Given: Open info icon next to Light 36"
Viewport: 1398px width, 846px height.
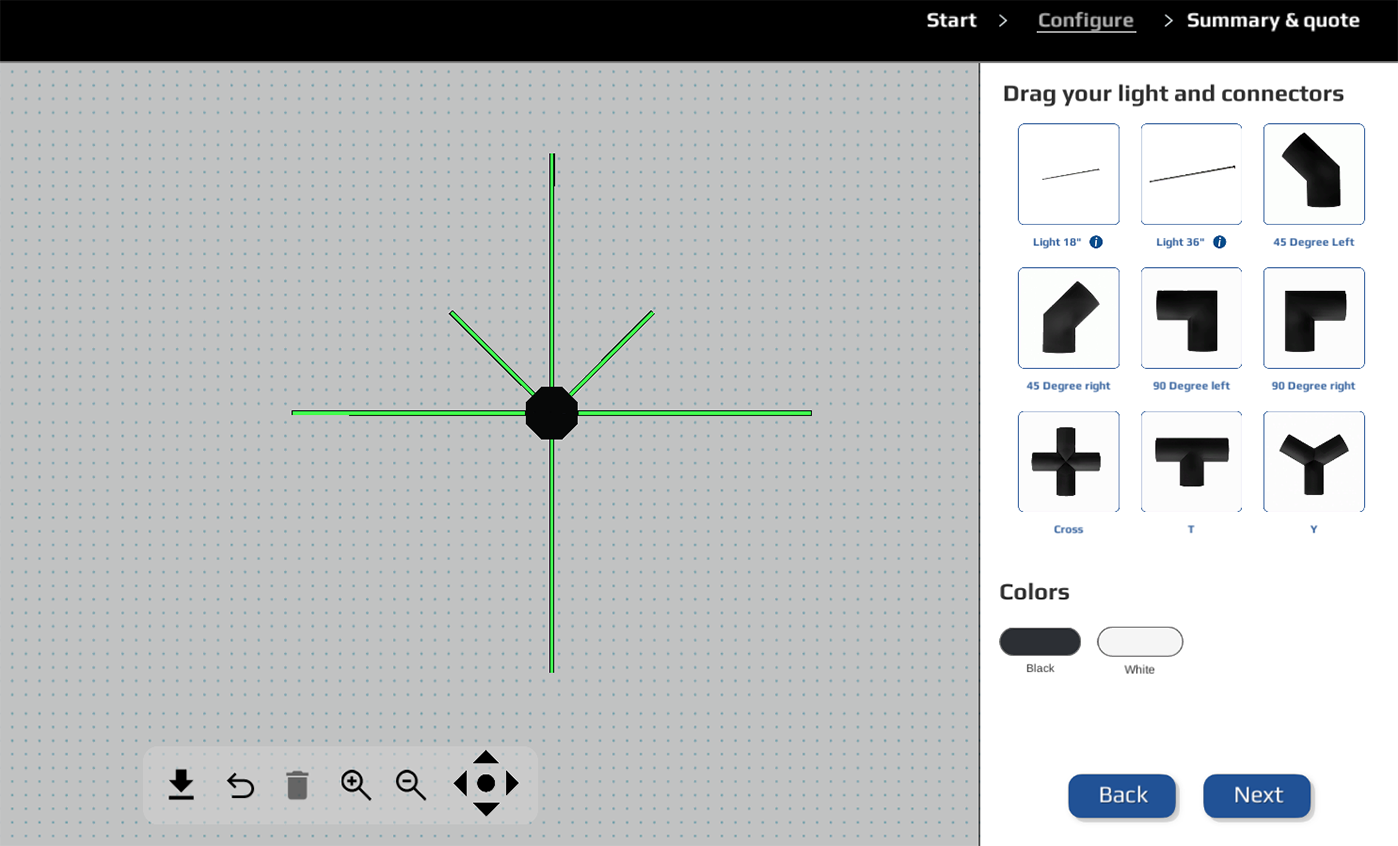Looking at the screenshot, I should 1219,242.
